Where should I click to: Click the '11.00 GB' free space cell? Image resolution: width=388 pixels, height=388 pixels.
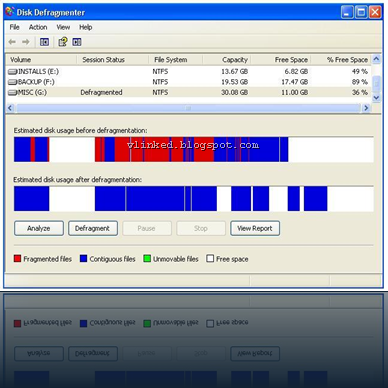pyautogui.click(x=294, y=92)
